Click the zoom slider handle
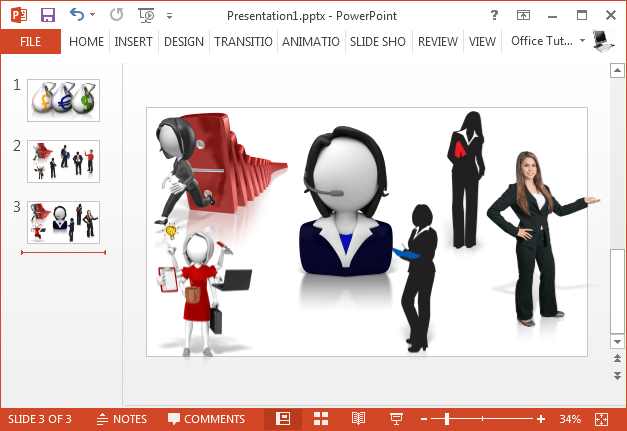 point(447,419)
